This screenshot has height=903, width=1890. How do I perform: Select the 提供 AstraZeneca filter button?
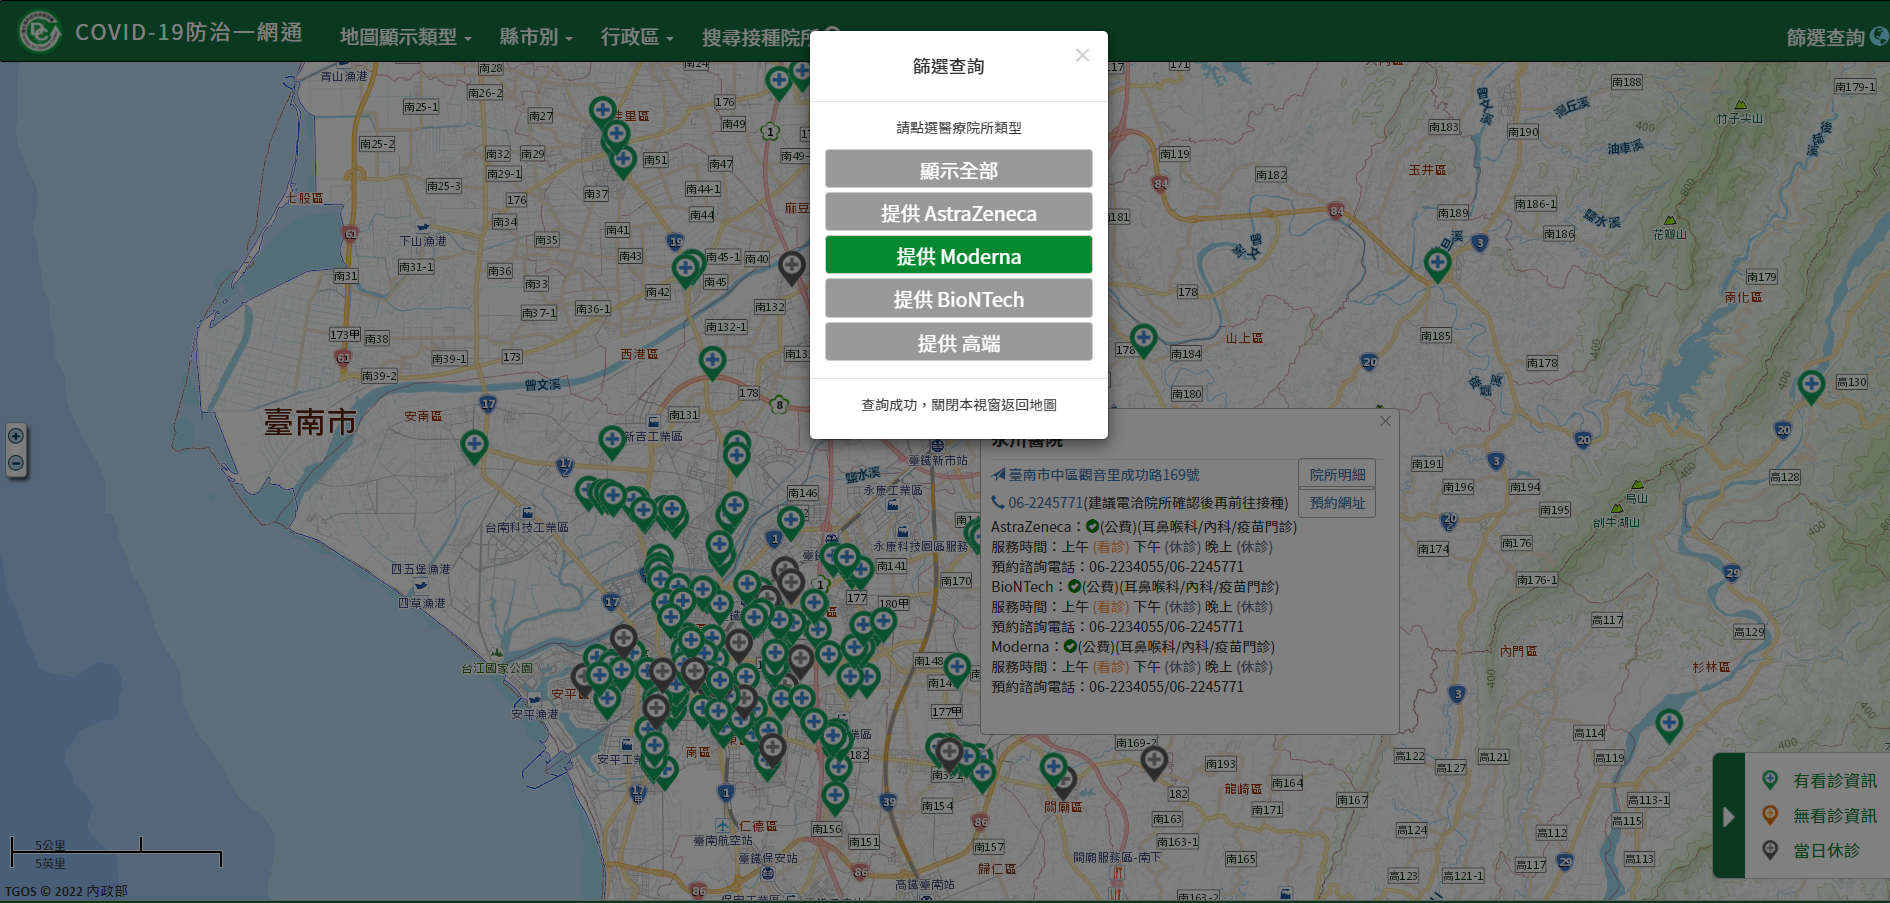point(958,212)
